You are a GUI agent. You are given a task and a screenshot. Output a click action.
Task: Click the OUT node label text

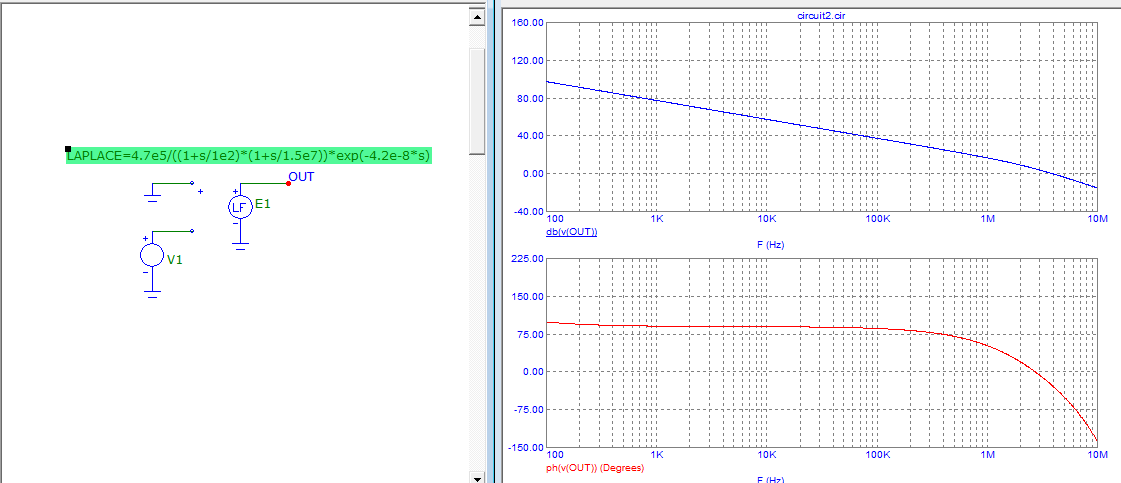click(301, 177)
